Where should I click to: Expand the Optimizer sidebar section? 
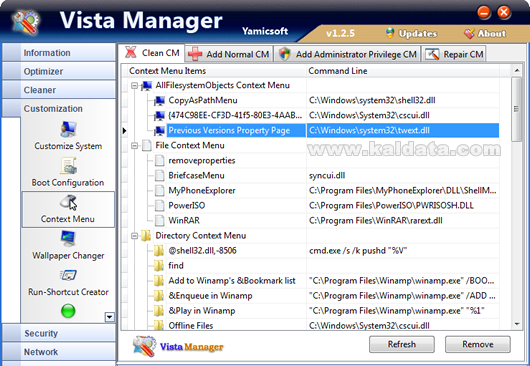(x=59, y=71)
